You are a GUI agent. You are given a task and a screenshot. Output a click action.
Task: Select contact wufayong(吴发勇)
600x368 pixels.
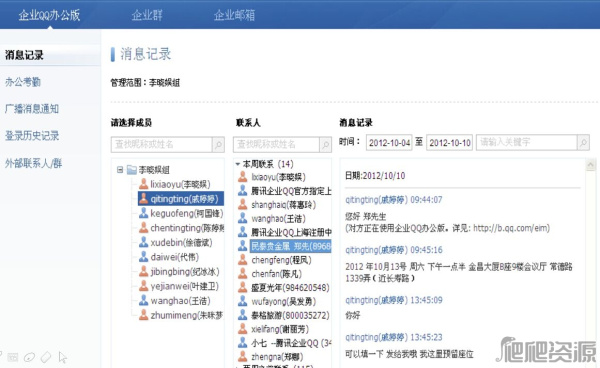pos(284,301)
